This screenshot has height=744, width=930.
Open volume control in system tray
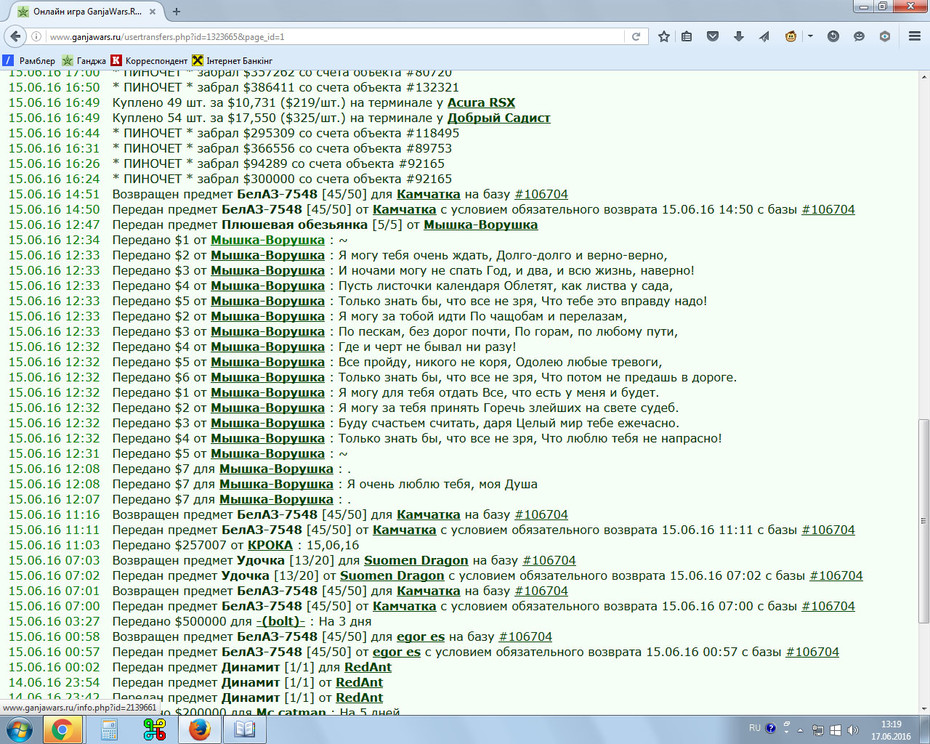click(x=853, y=730)
